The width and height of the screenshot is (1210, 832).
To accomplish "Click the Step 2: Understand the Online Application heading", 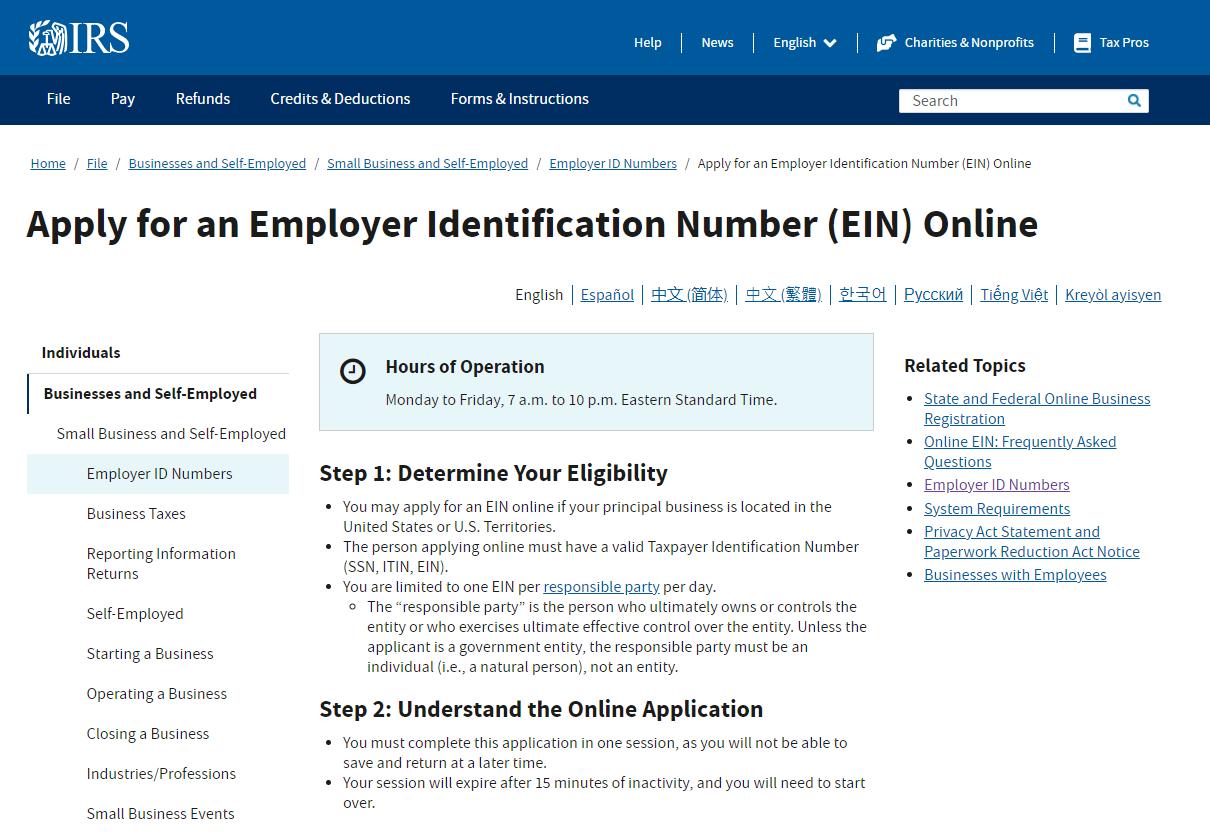I will (541, 709).
